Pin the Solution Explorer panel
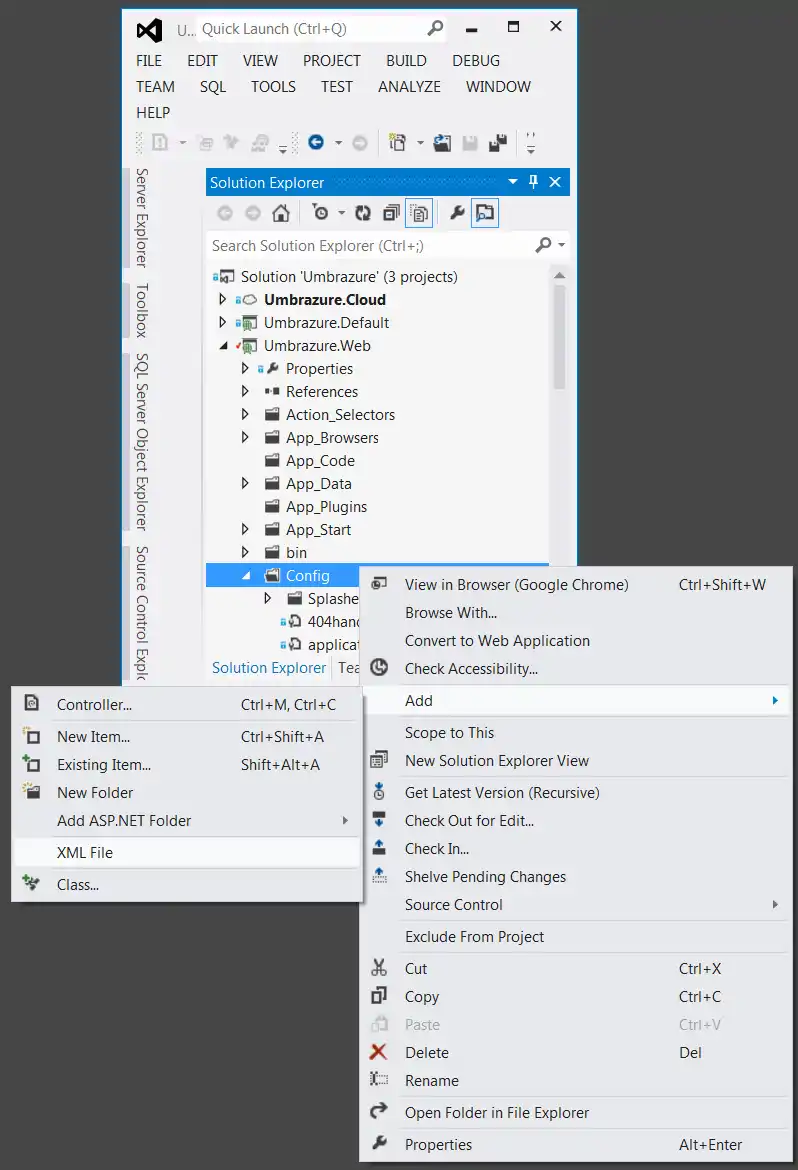The width and height of the screenshot is (798, 1170). pos(533,182)
